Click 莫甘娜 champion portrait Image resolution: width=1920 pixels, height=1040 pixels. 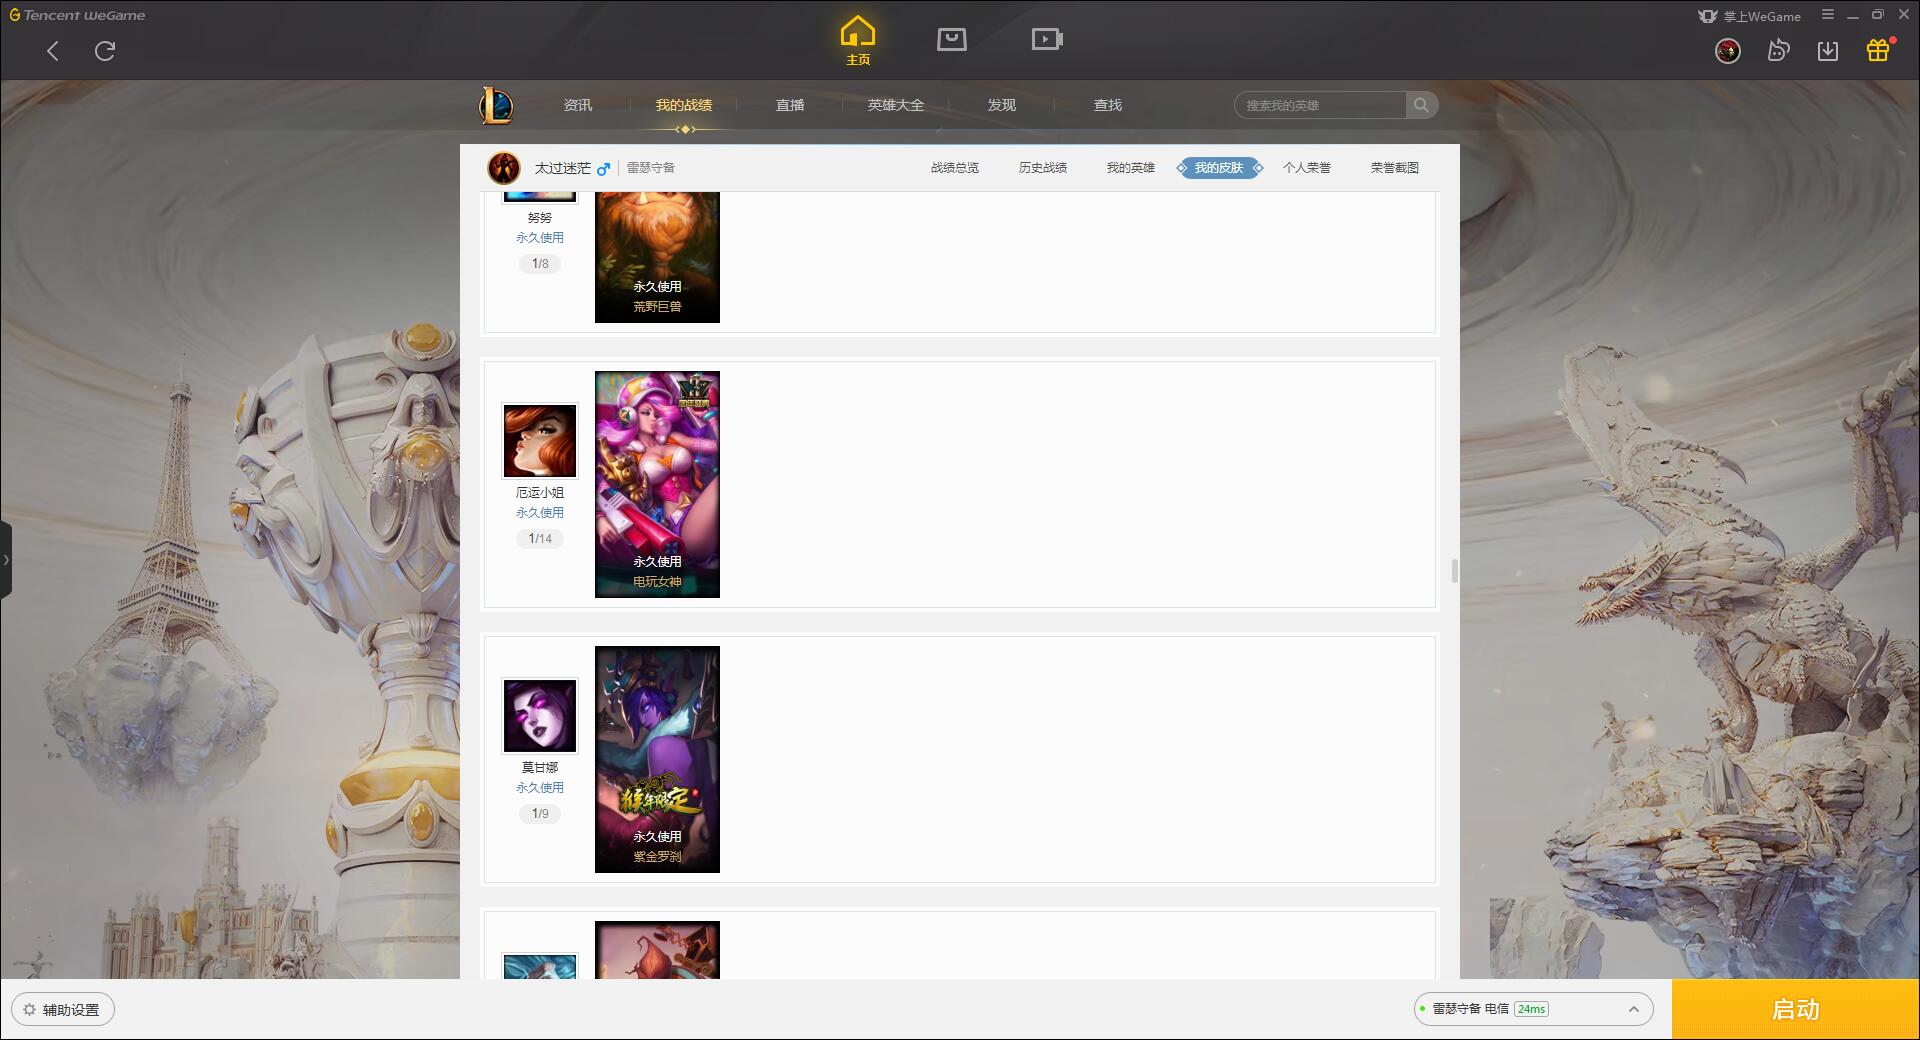[540, 716]
